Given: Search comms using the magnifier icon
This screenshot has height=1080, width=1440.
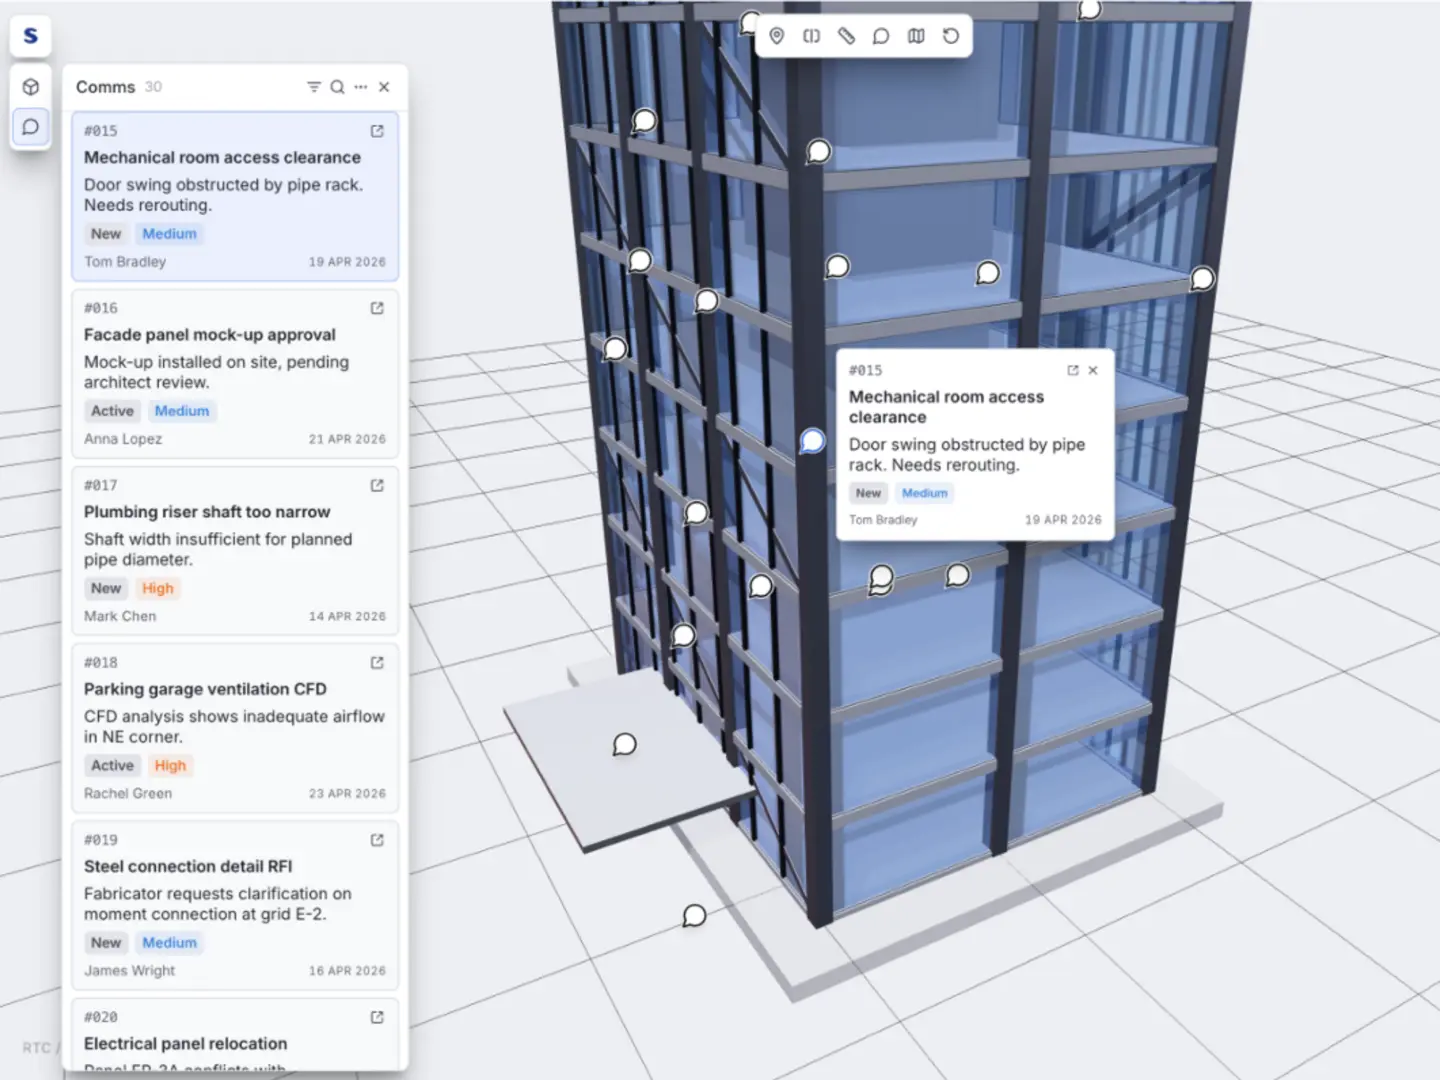Looking at the screenshot, I should (337, 87).
